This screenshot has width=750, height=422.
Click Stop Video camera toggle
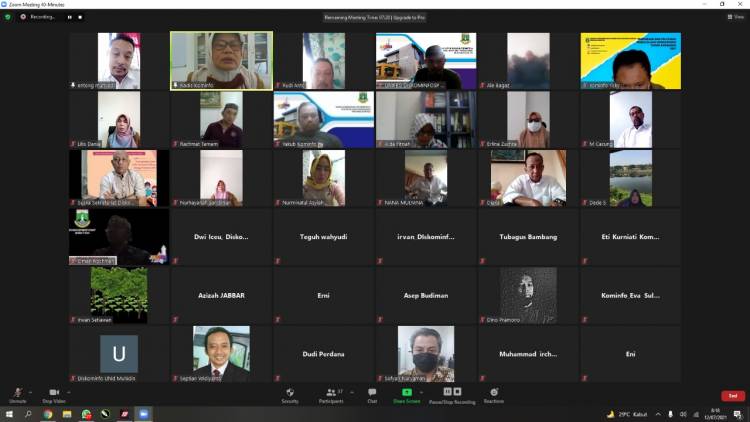coord(54,395)
